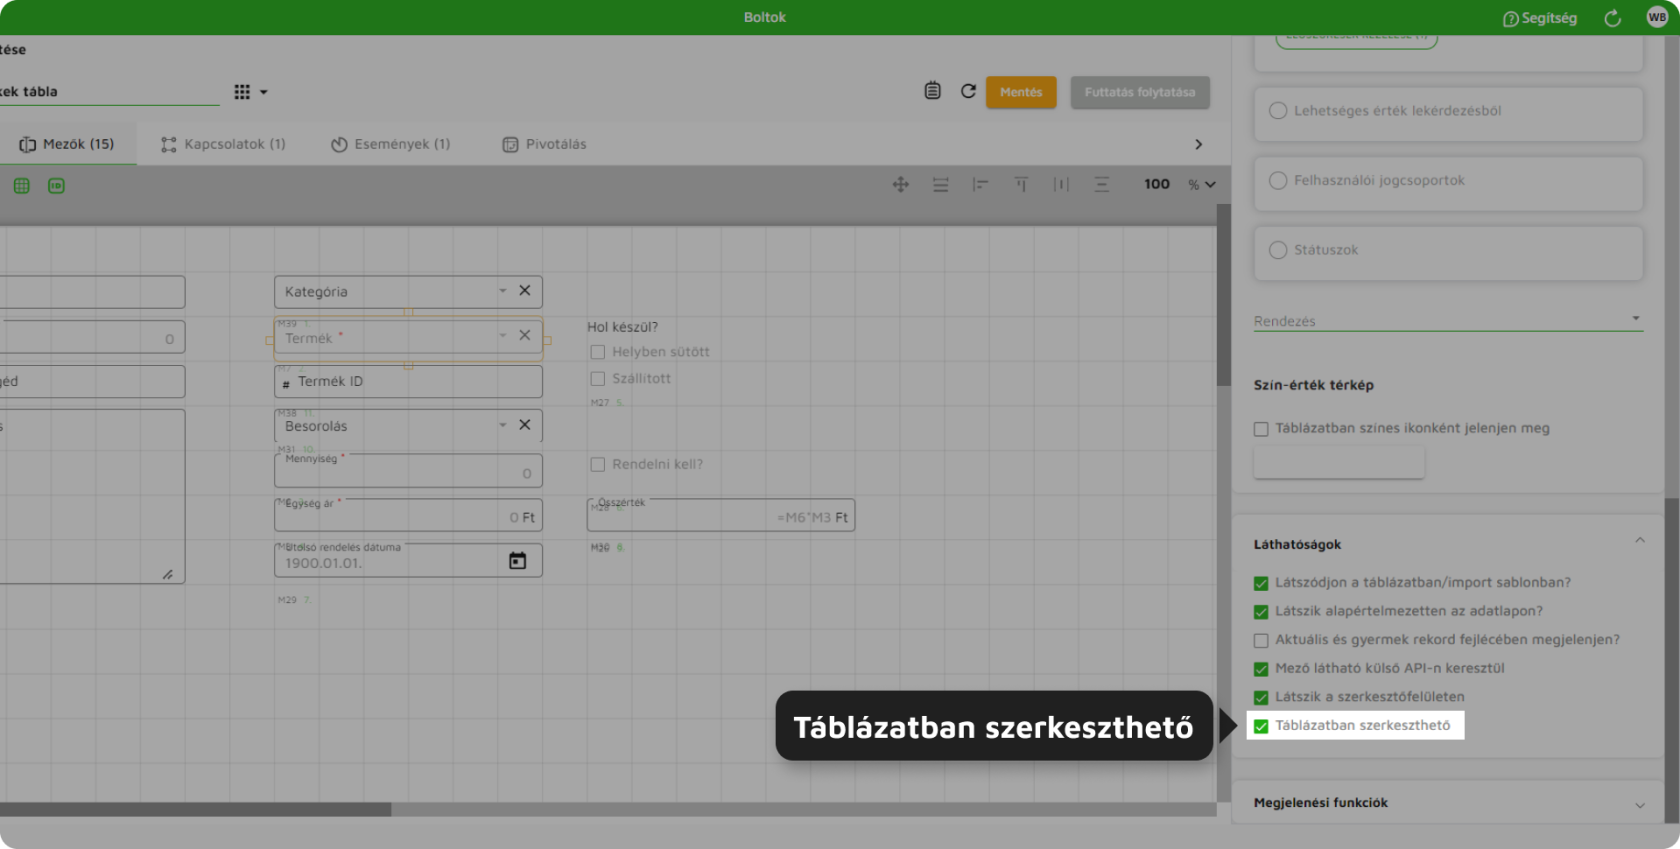The height and width of the screenshot is (849, 1680).
Task: Click the Segítség help icon link
Action: (x=1540, y=18)
